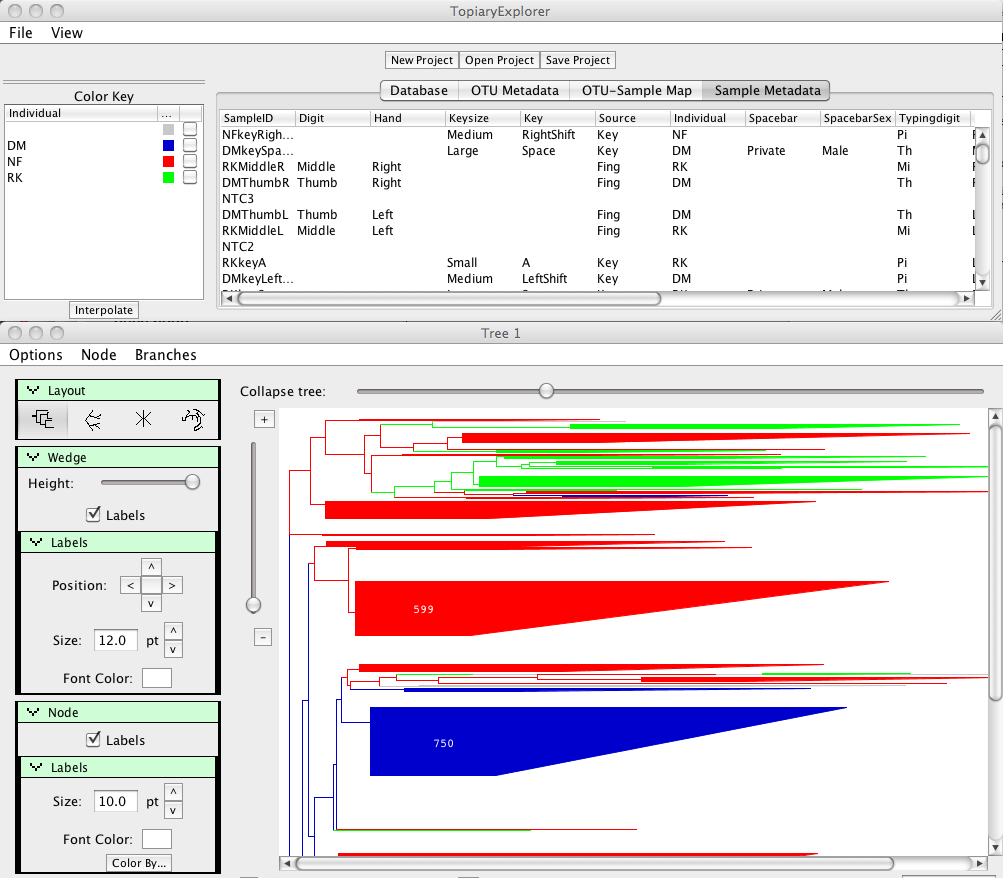Switch to the OTU Metadata tab
Screen dimensions: 1003x878
coord(515,90)
